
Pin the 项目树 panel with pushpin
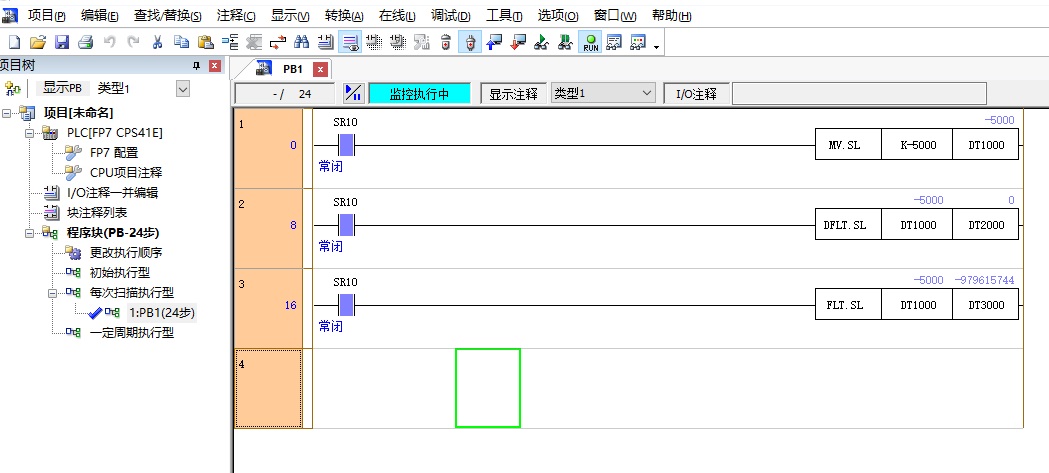pos(196,66)
